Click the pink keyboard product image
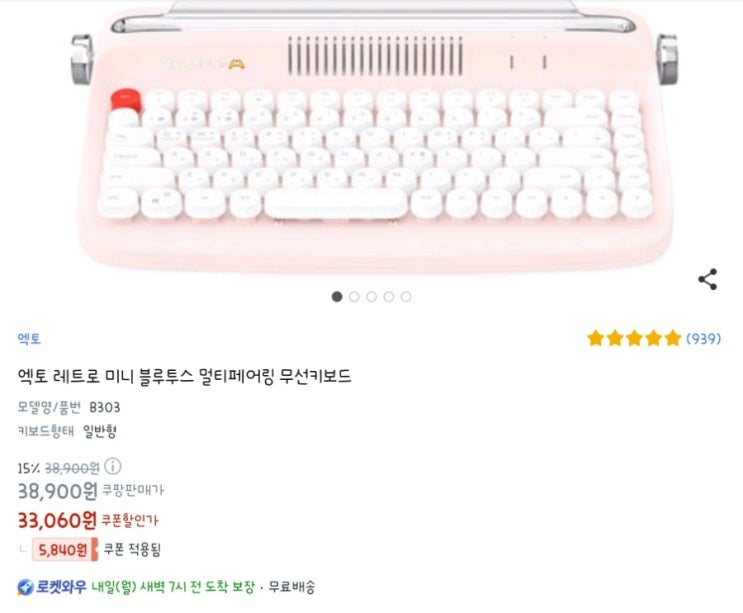Viewport: 743px width, 613px height. pos(374,137)
